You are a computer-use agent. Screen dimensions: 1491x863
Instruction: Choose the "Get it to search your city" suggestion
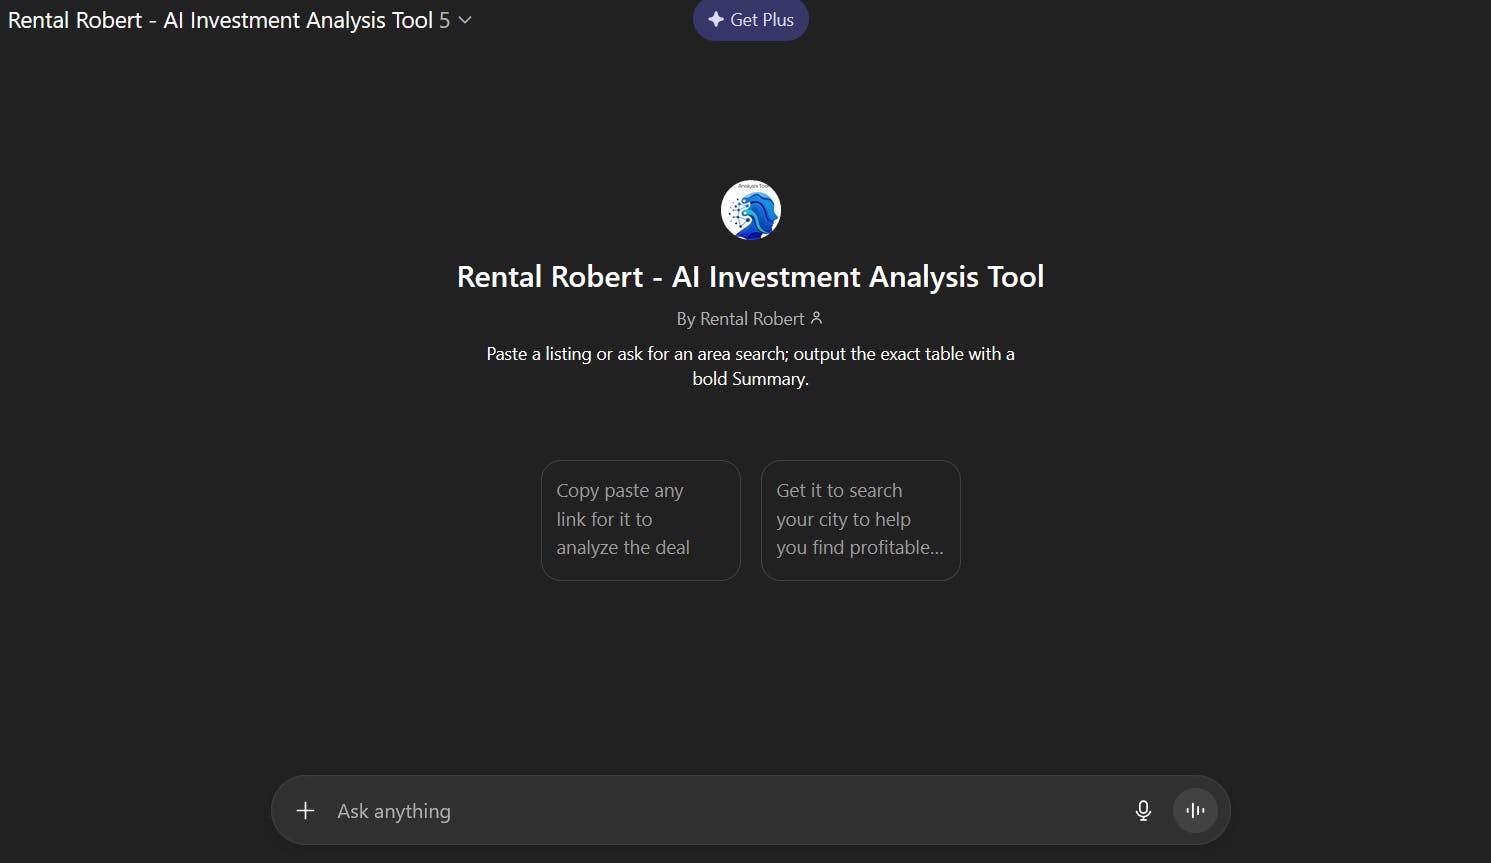[x=860, y=520]
